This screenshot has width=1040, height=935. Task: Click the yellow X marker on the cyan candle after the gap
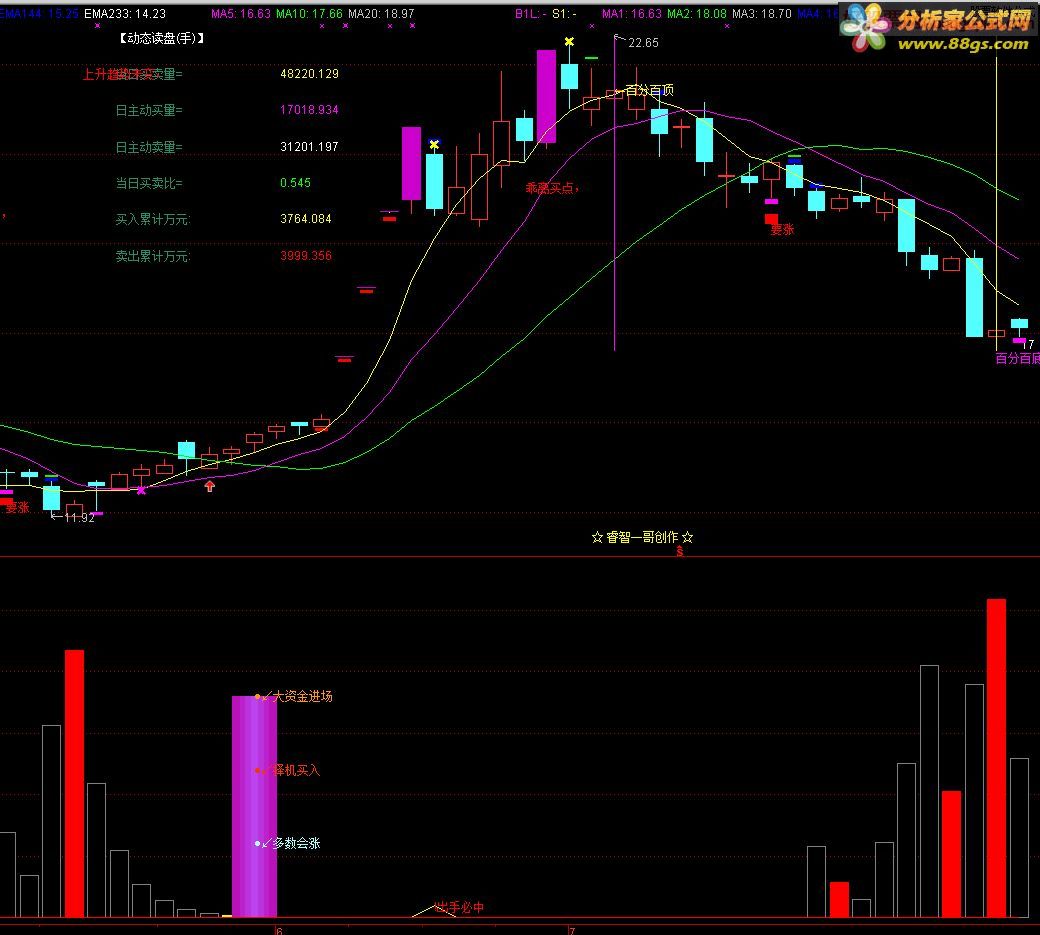pos(434,144)
